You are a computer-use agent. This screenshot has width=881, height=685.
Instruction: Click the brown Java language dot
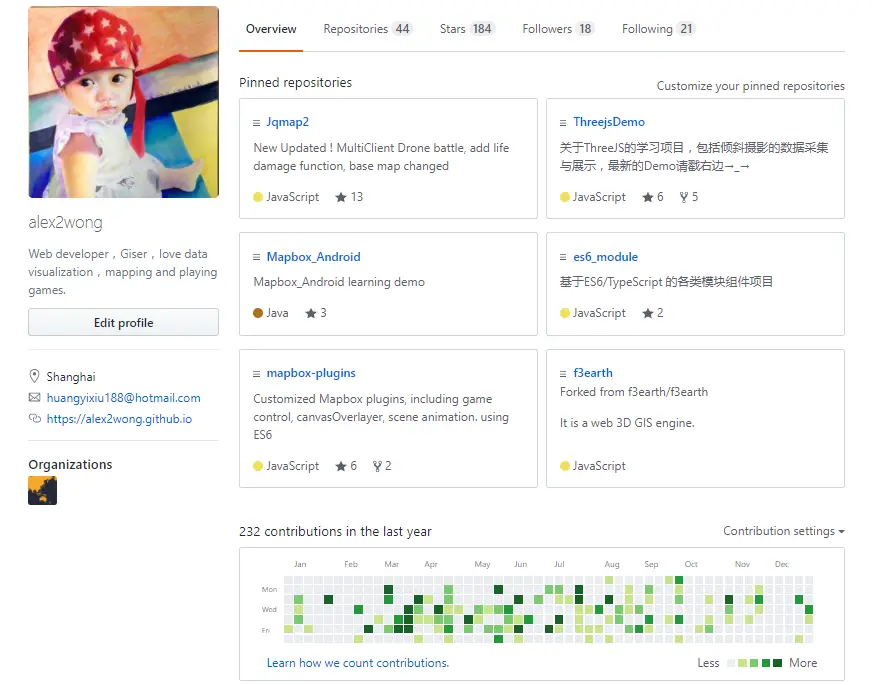pos(258,313)
